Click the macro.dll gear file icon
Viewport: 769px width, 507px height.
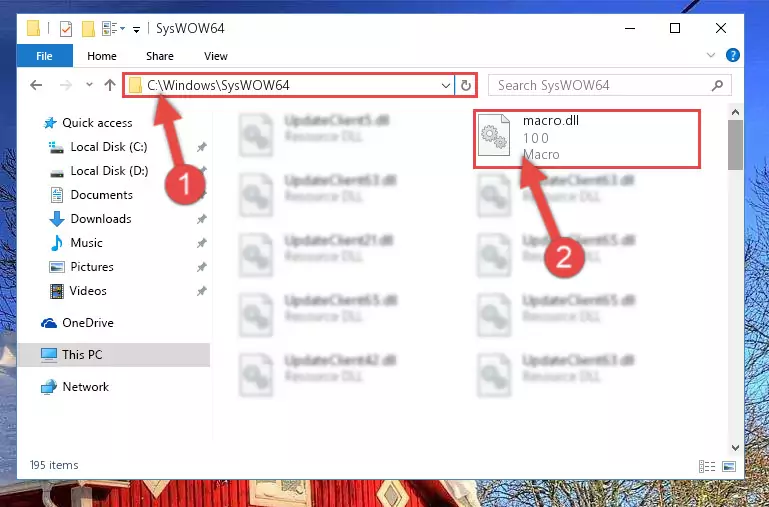point(494,135)
